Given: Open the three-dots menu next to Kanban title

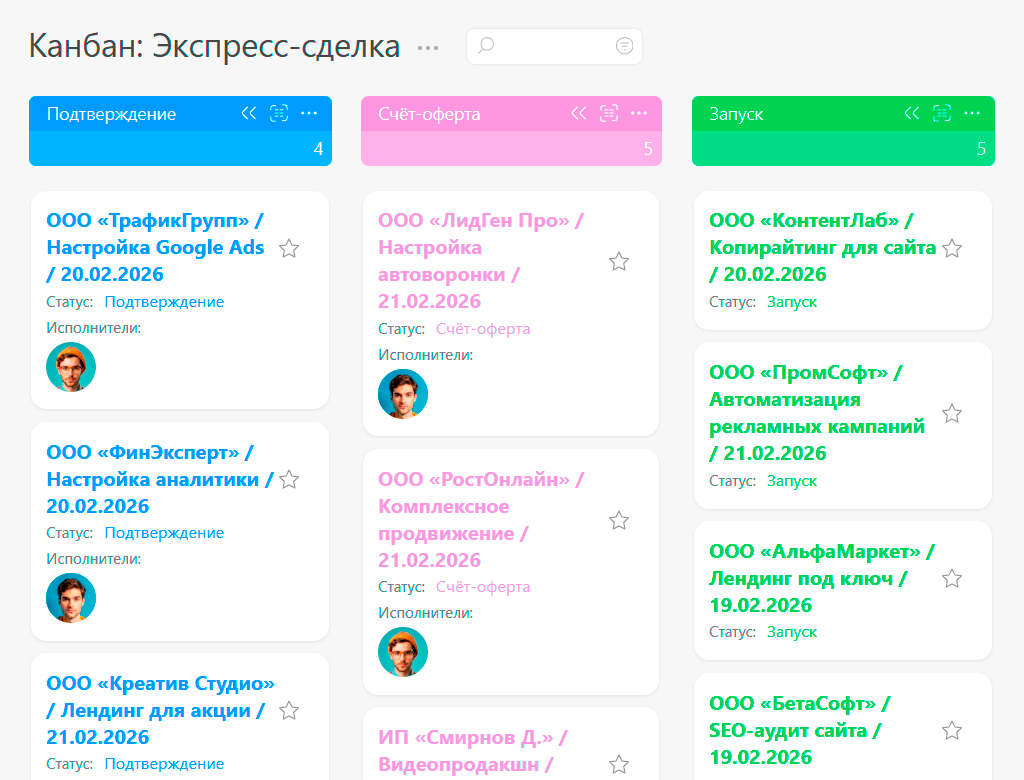Looking at the screenshot, I should (x=428, y=48).
